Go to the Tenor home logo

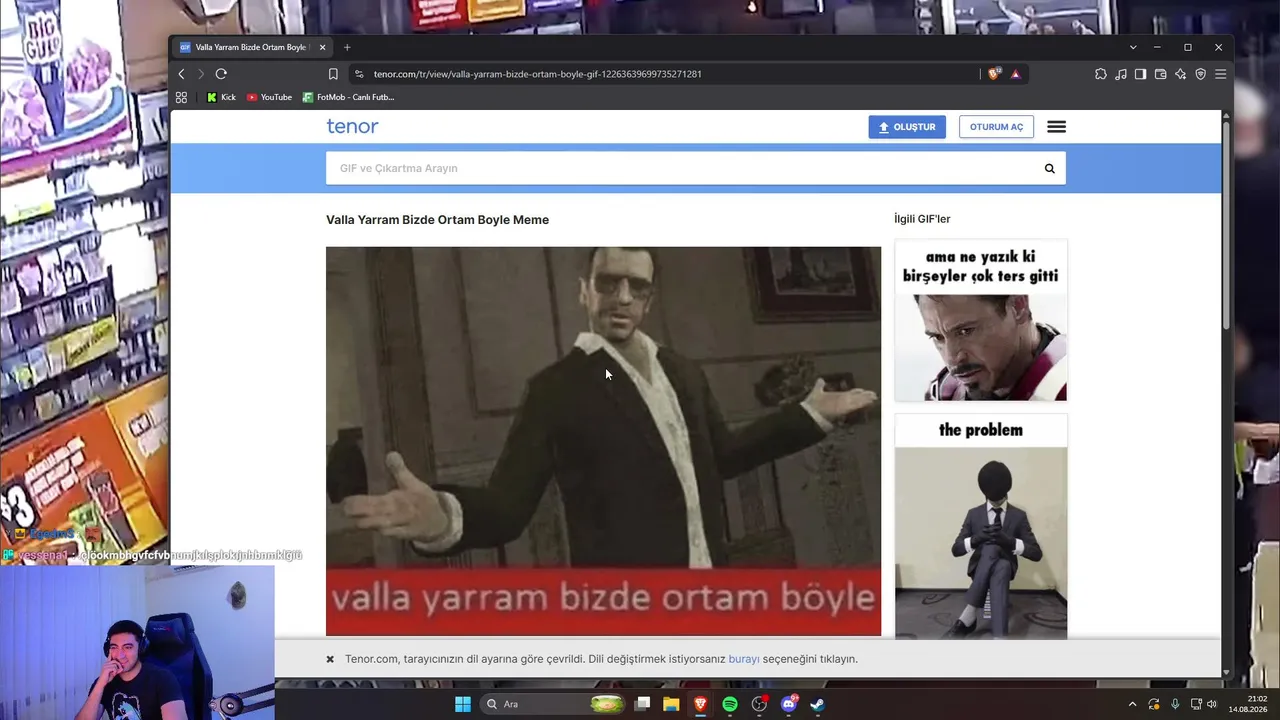click(352, 126)
